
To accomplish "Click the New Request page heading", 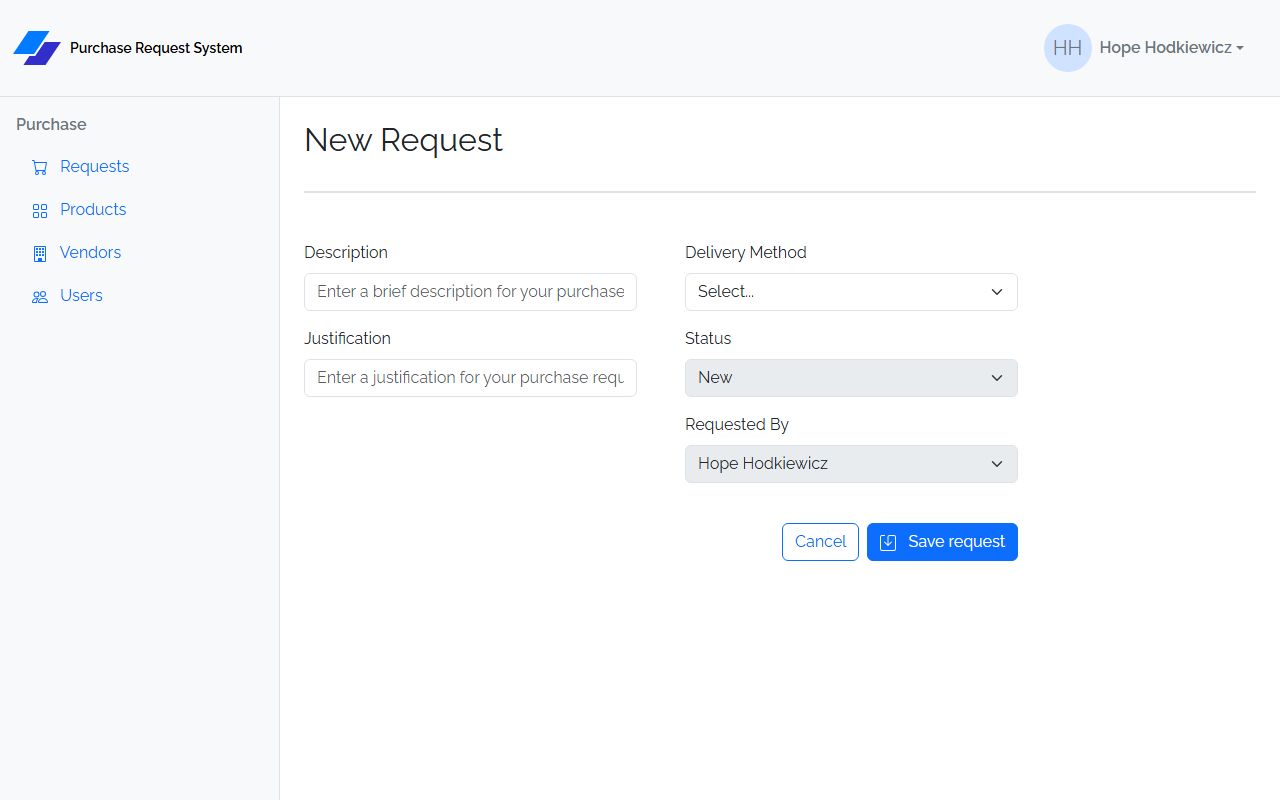I will point(403,140).
